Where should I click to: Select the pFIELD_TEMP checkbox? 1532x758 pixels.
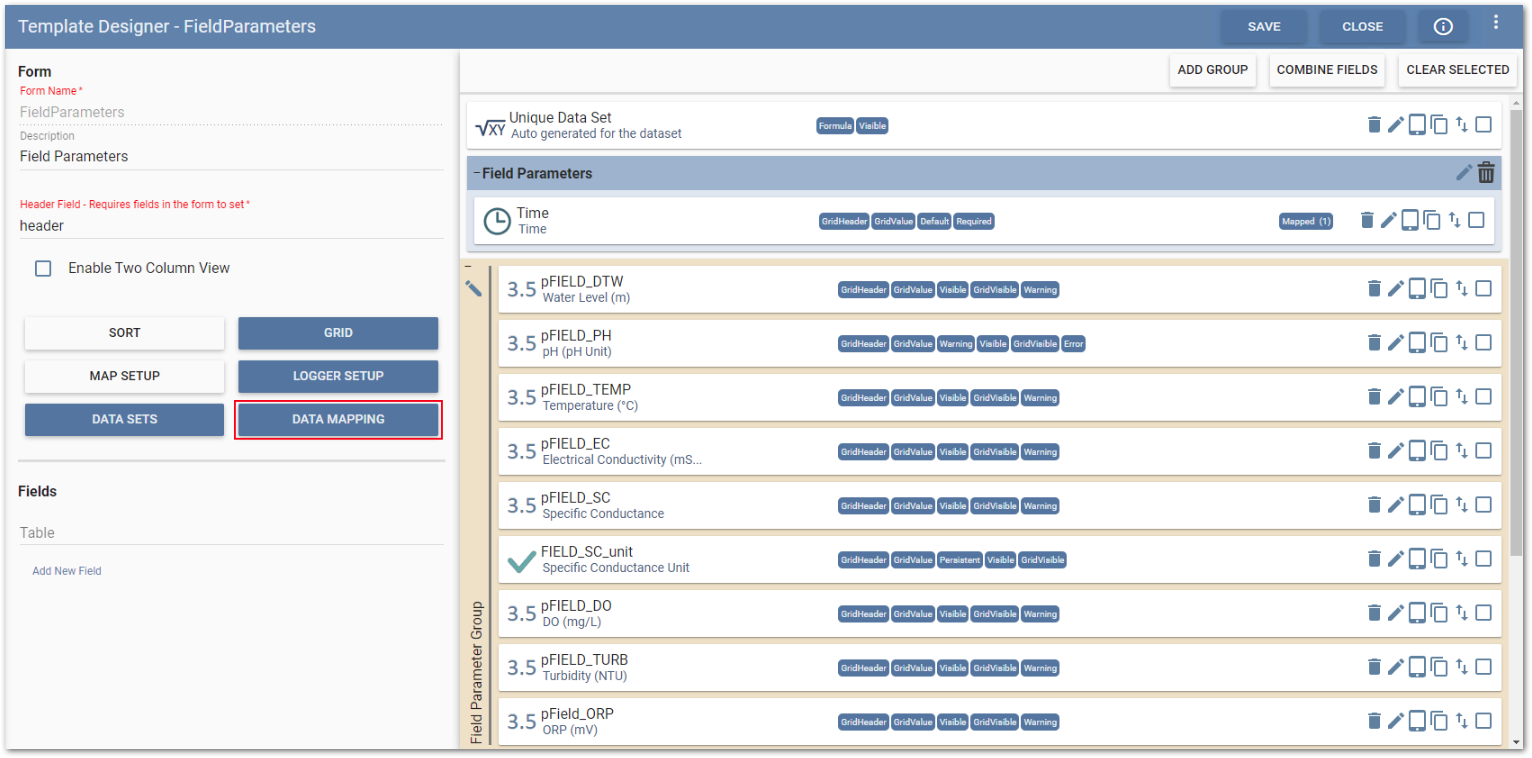1483,396
